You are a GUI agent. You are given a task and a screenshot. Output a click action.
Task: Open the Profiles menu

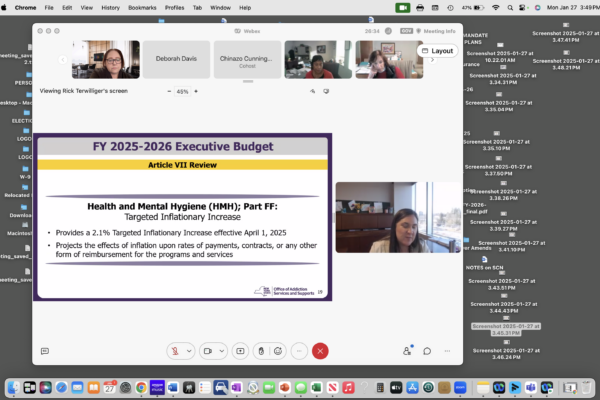point(174,8)
